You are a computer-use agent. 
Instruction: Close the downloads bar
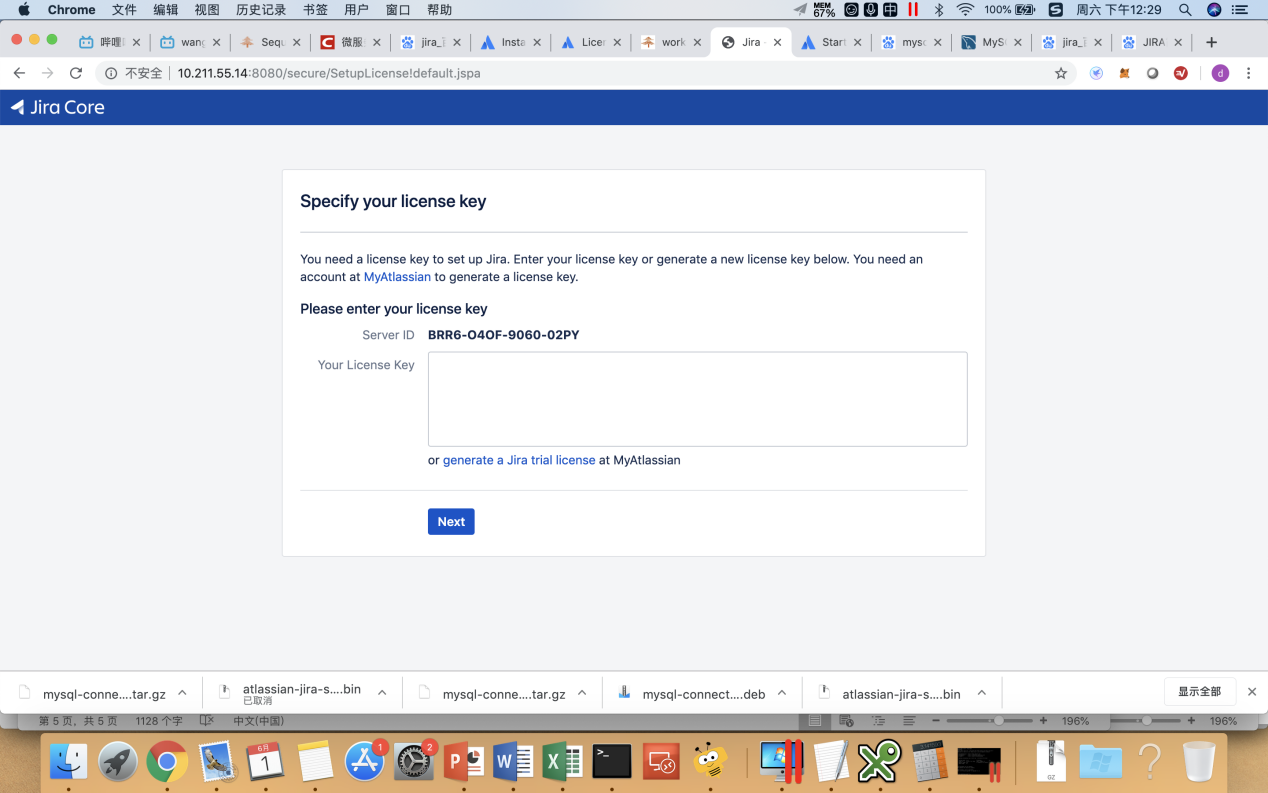click(1251, 691)
